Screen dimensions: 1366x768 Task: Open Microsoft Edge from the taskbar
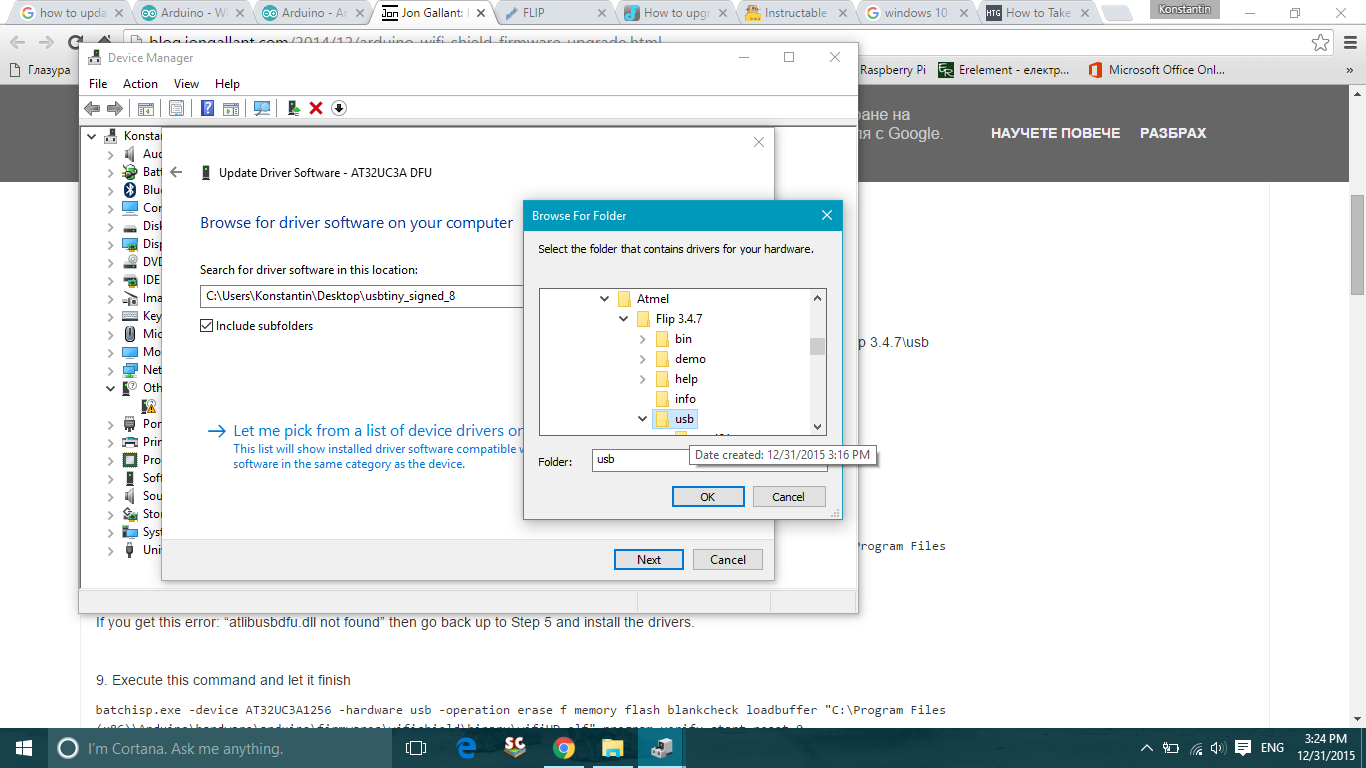coord(465,747)
